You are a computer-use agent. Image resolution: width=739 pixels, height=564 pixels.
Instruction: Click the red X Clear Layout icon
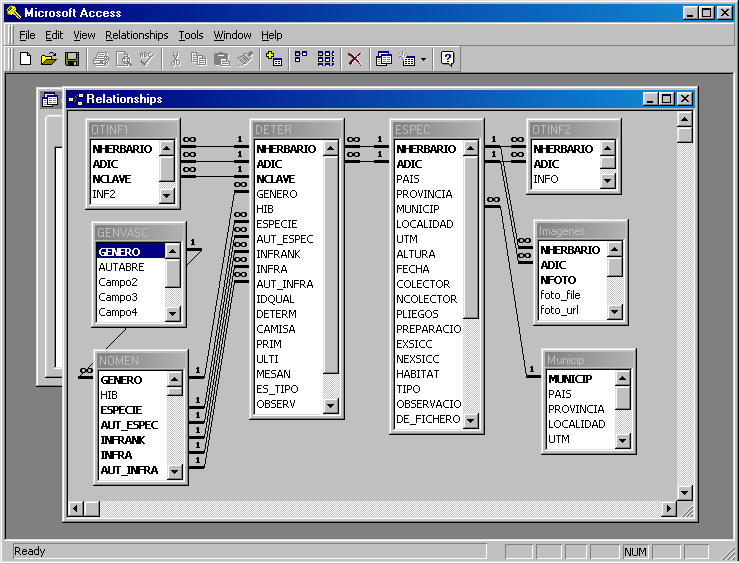(x=354, y=59)
